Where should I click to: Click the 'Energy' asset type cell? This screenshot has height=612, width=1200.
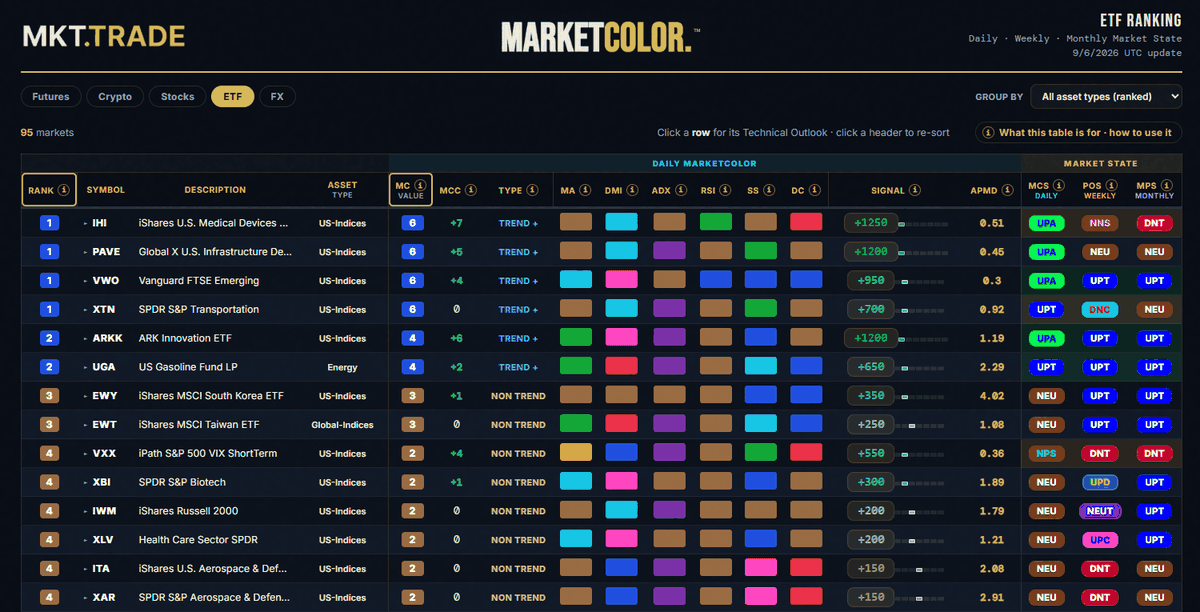tap(342, 367)
